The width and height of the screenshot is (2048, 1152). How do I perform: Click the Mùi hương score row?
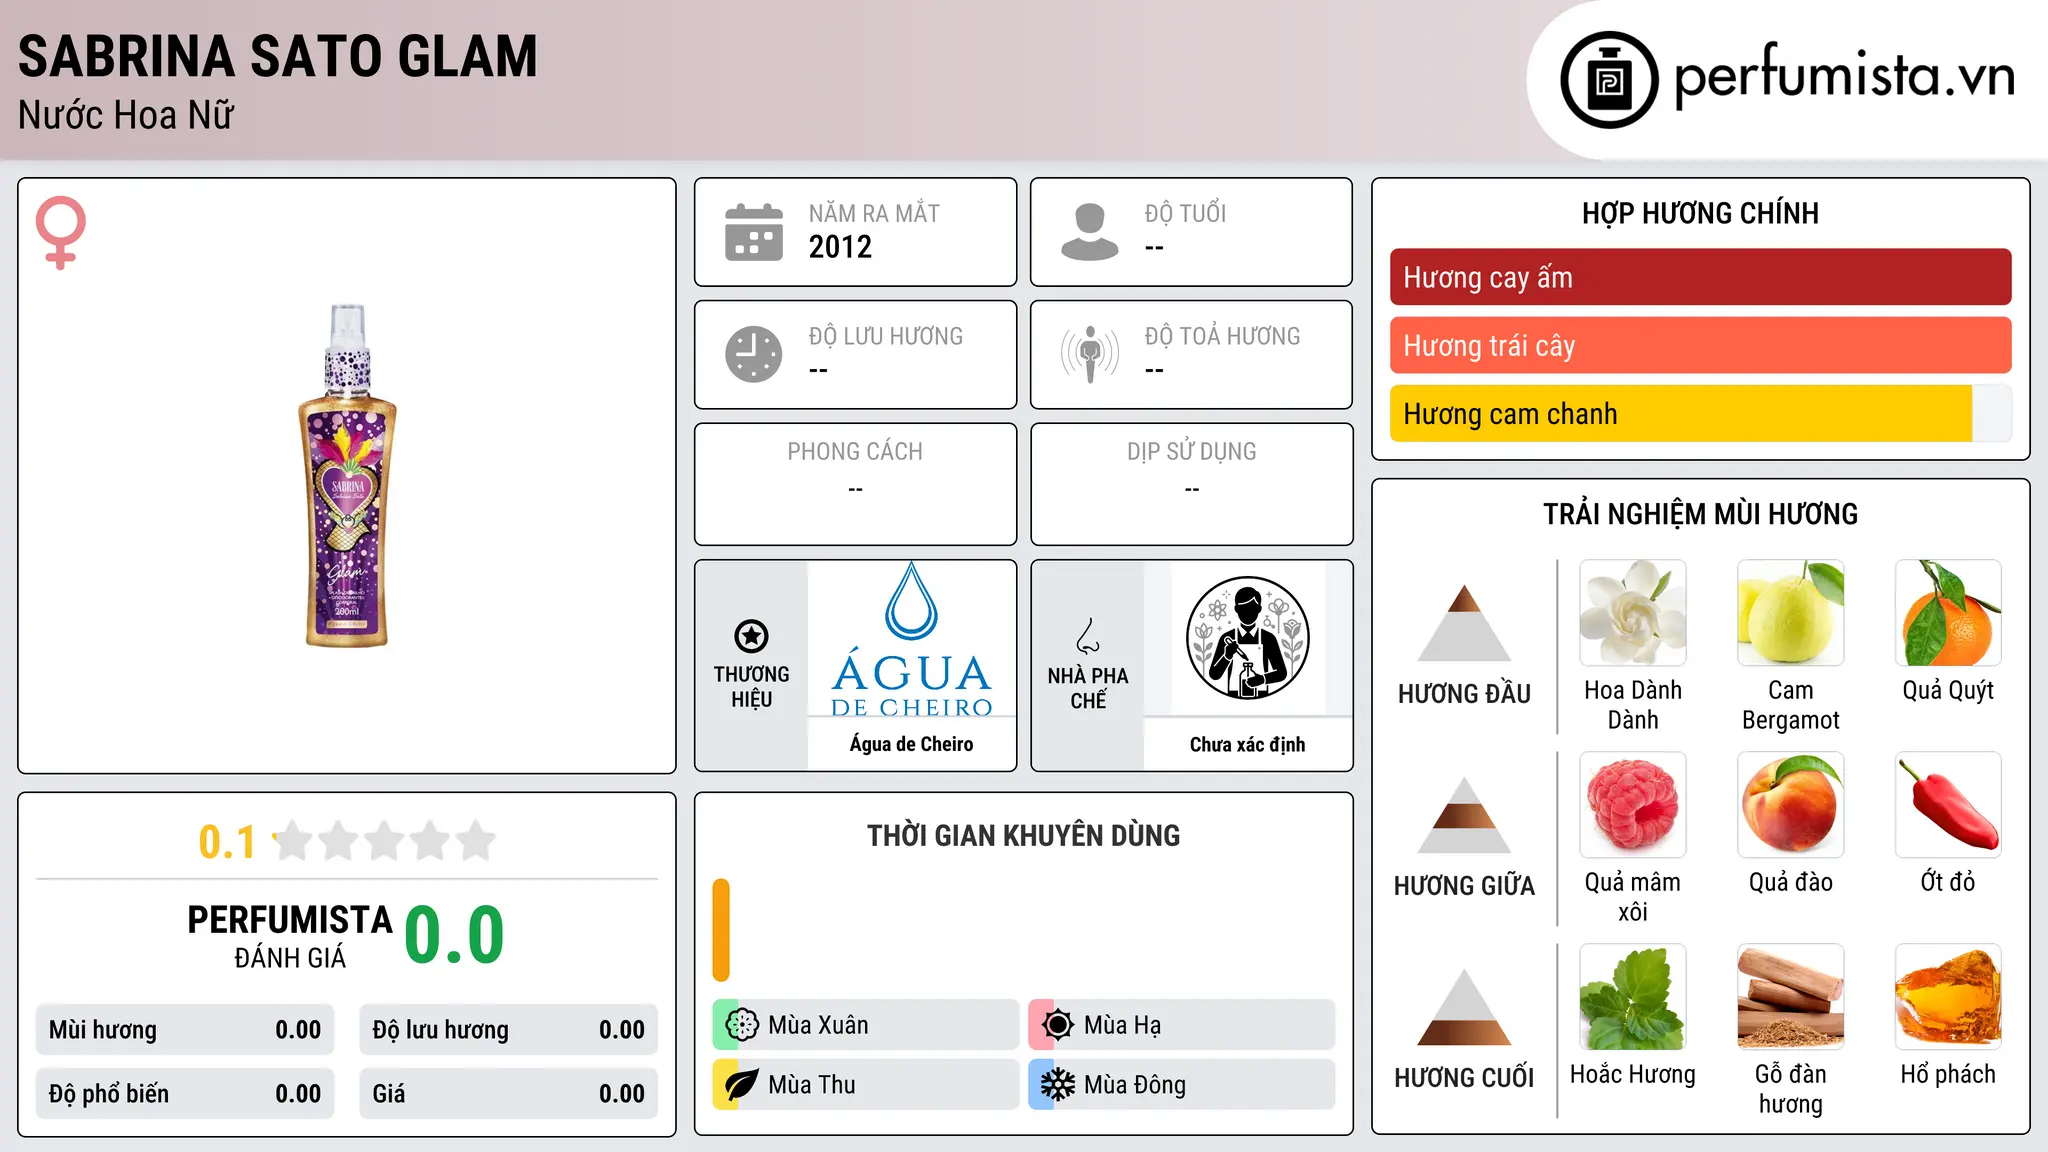(185, 1030)
